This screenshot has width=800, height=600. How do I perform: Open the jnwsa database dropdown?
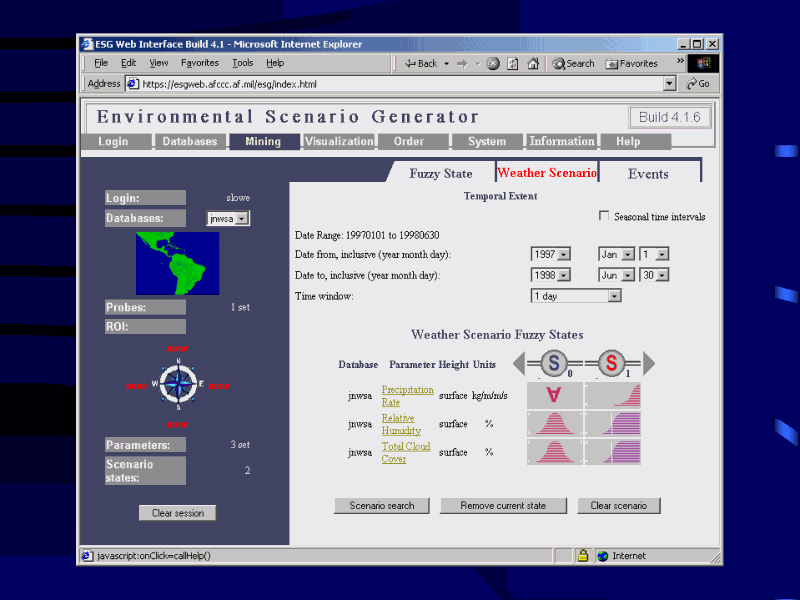[228, 218]
